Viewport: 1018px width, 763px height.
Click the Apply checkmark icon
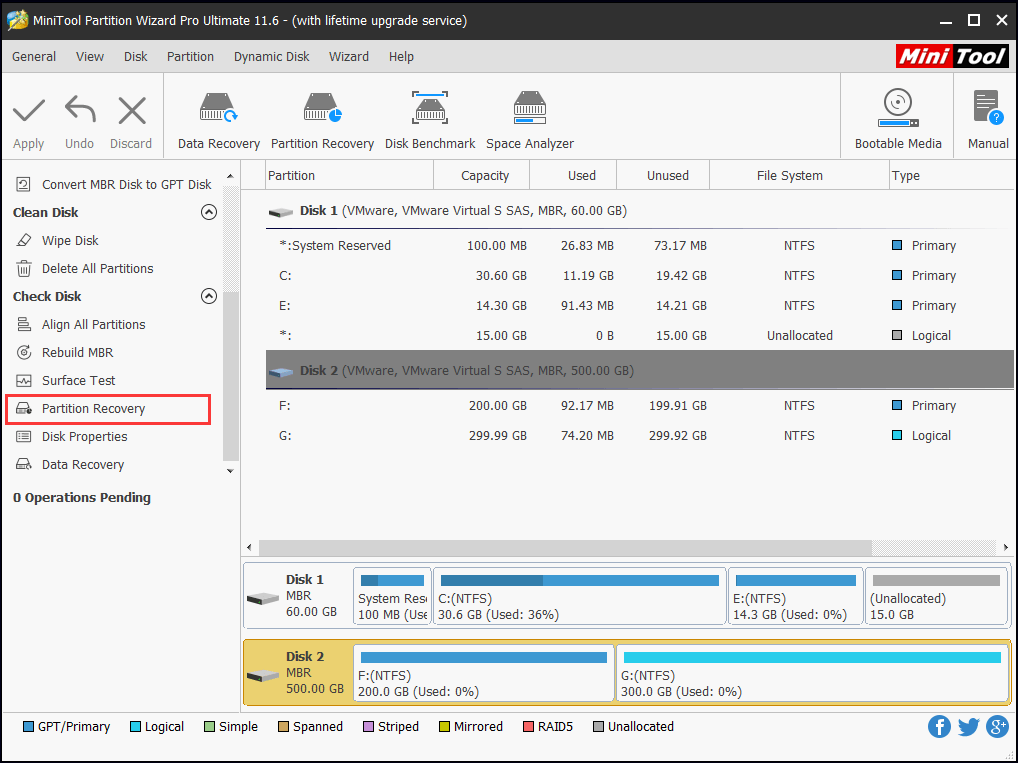tap(29, 110)
